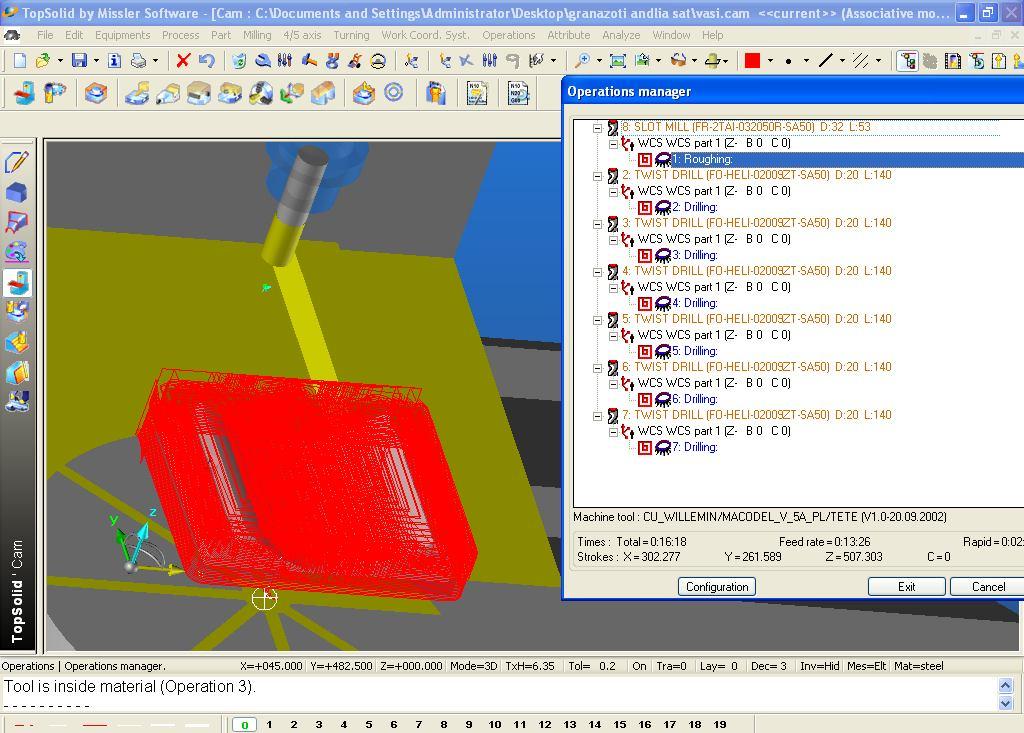Open the Work Coord. Syst. menu
The width and height of the screenshot is (1024, 733).
pos(425,35)
